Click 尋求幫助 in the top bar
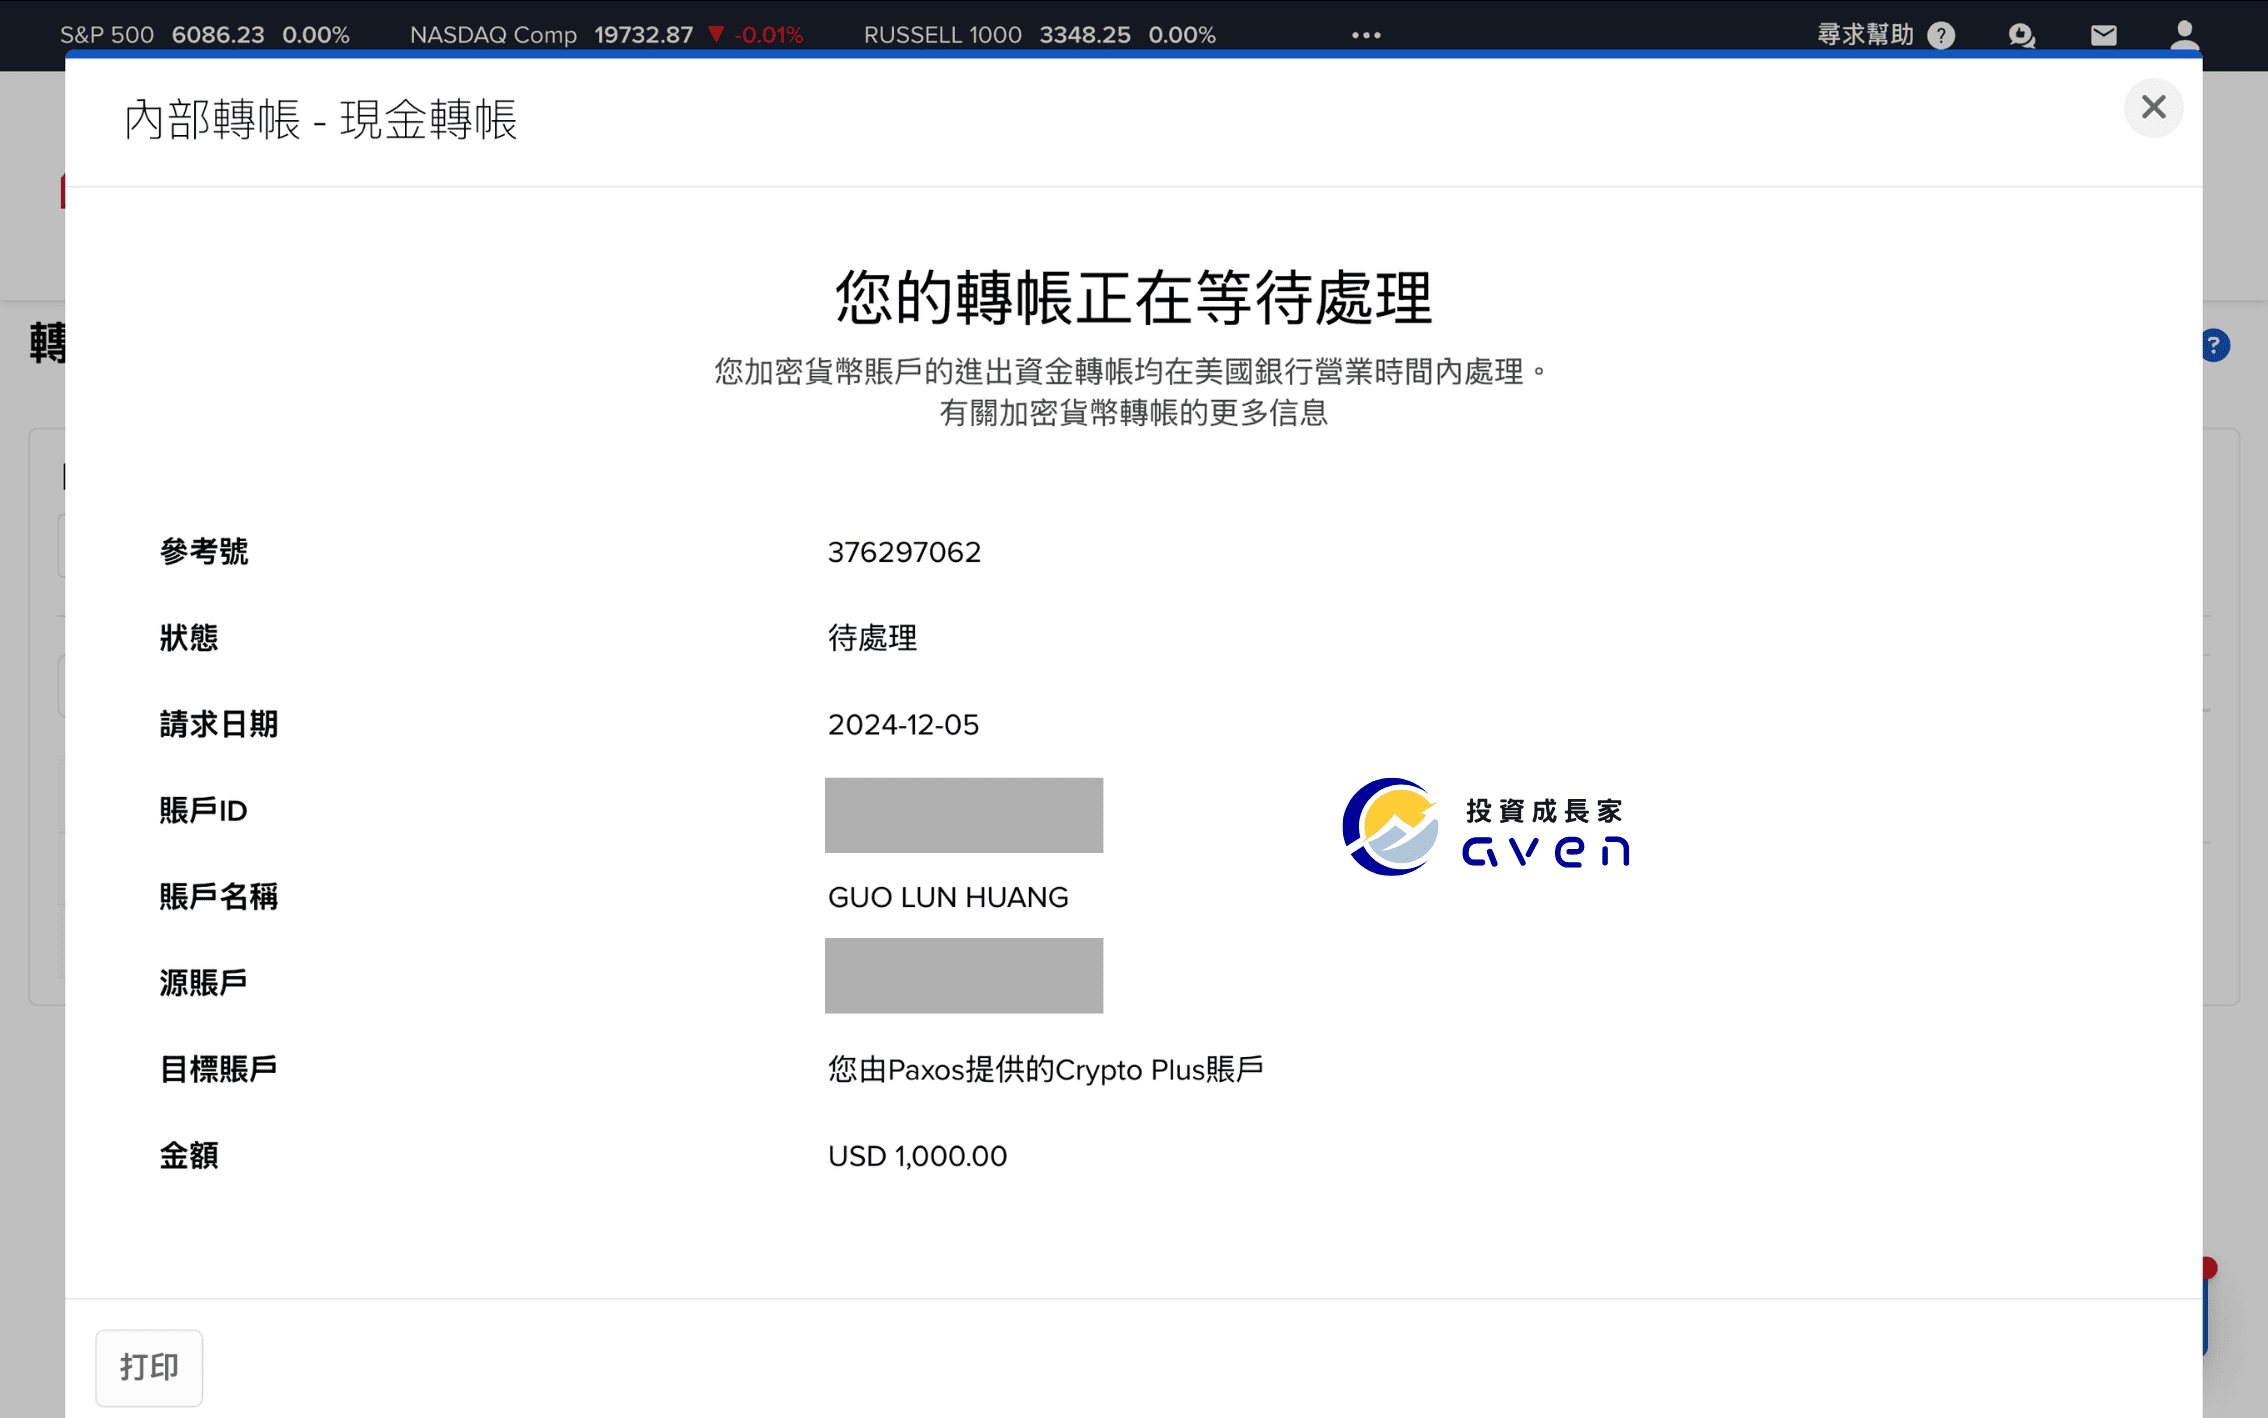 click(1866, 35)
